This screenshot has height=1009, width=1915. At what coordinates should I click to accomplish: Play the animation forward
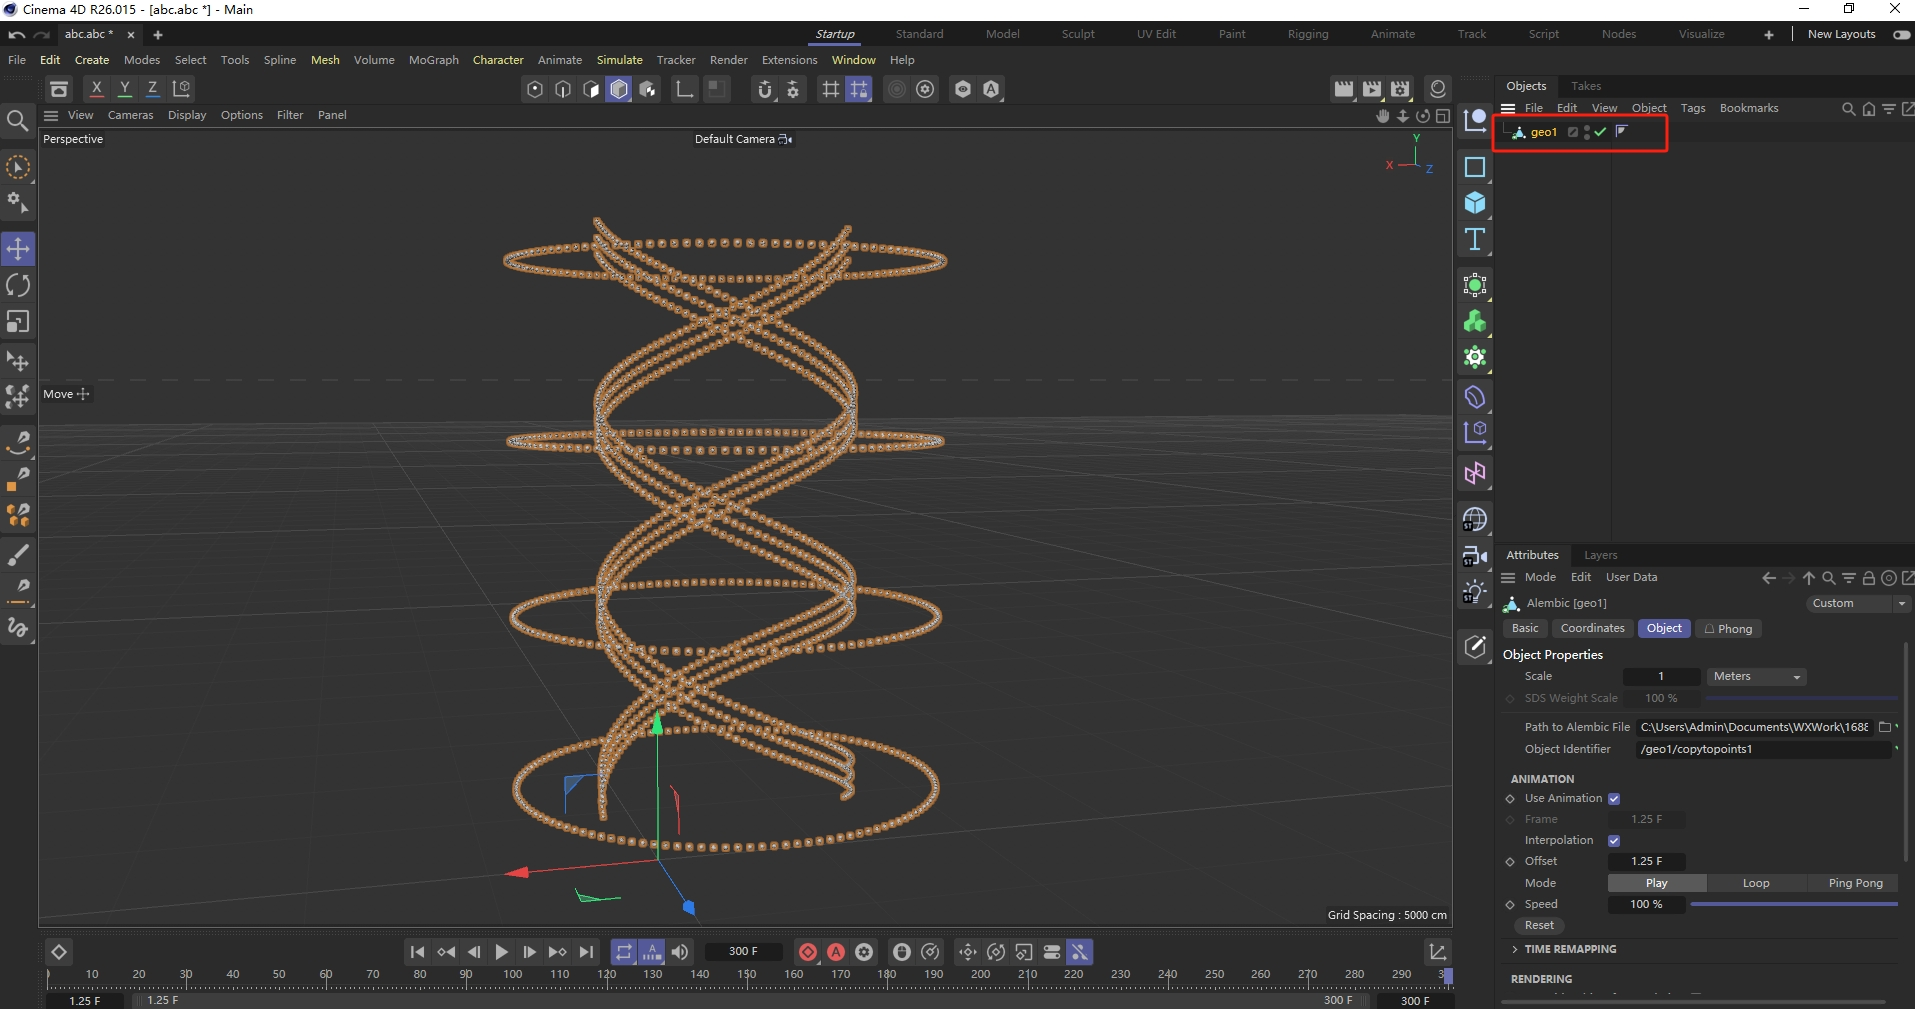[502, 952]
